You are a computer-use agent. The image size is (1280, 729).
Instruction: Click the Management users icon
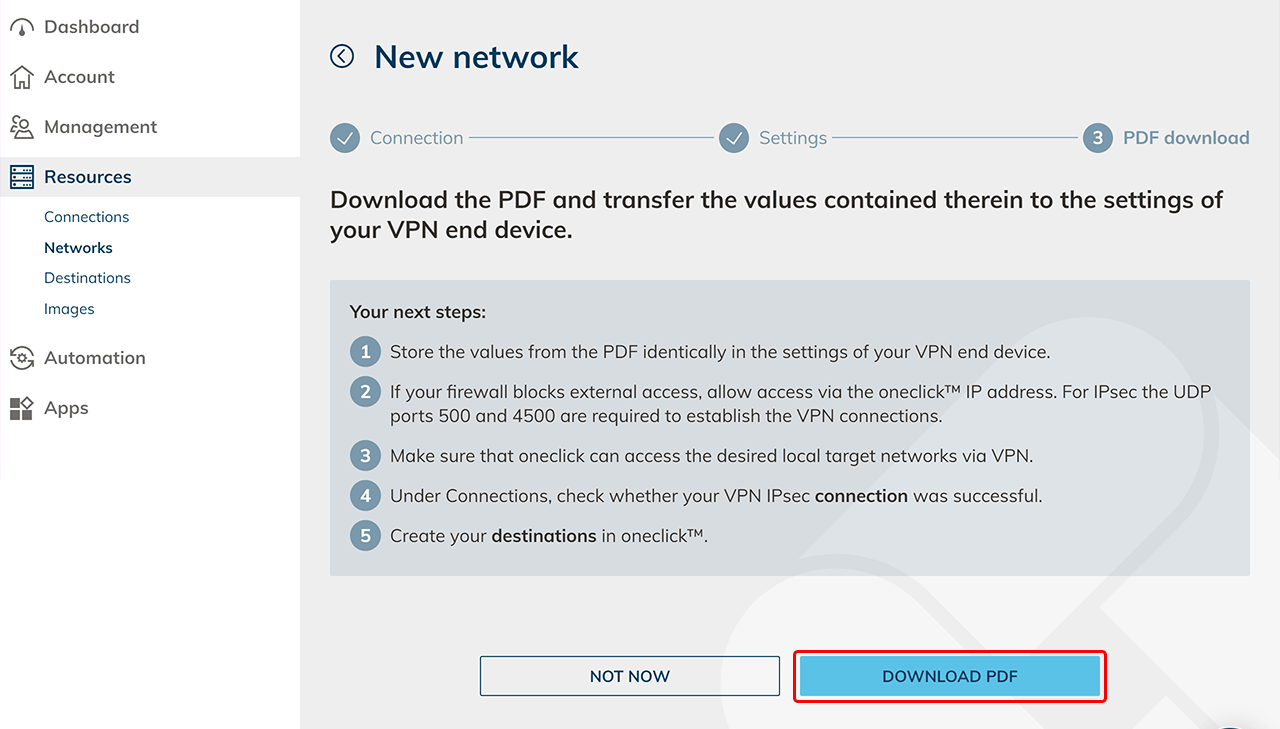tap(21, 127)
